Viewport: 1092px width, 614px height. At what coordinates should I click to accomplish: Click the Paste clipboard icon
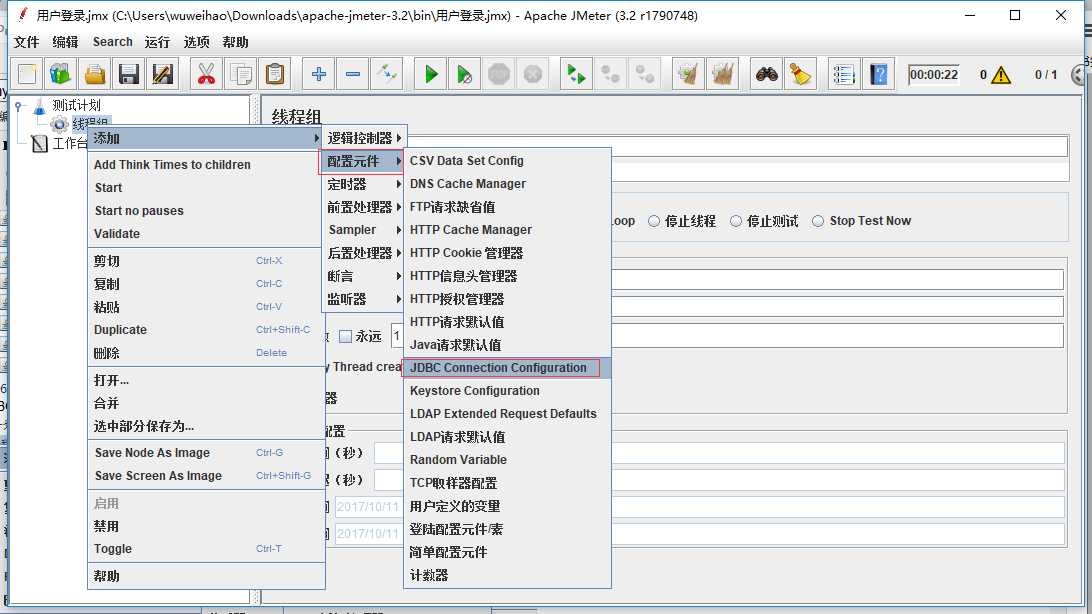(275, 74)
